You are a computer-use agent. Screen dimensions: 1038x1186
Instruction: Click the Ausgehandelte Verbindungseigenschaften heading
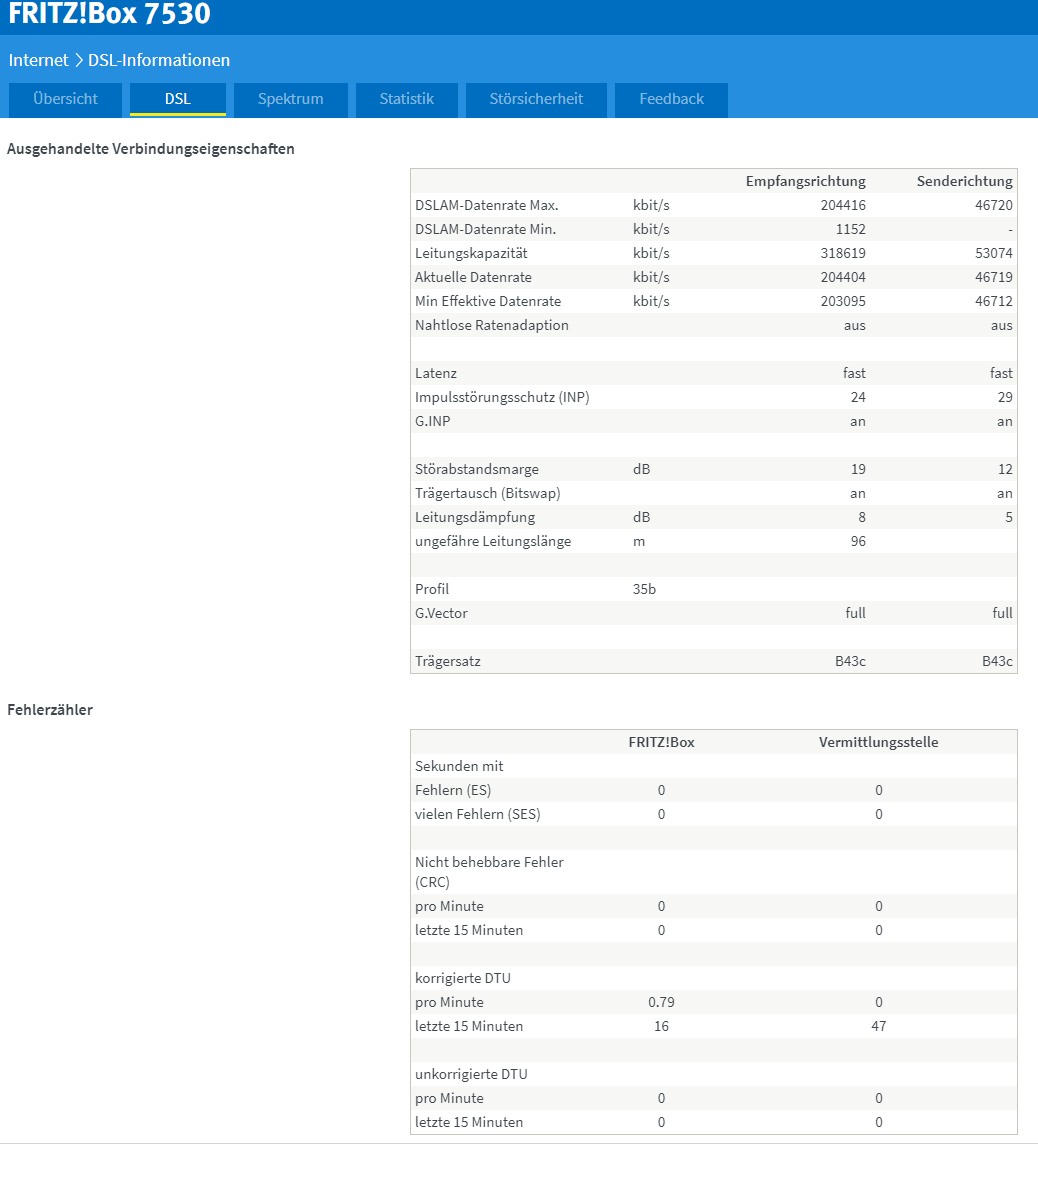coord(151,149)
